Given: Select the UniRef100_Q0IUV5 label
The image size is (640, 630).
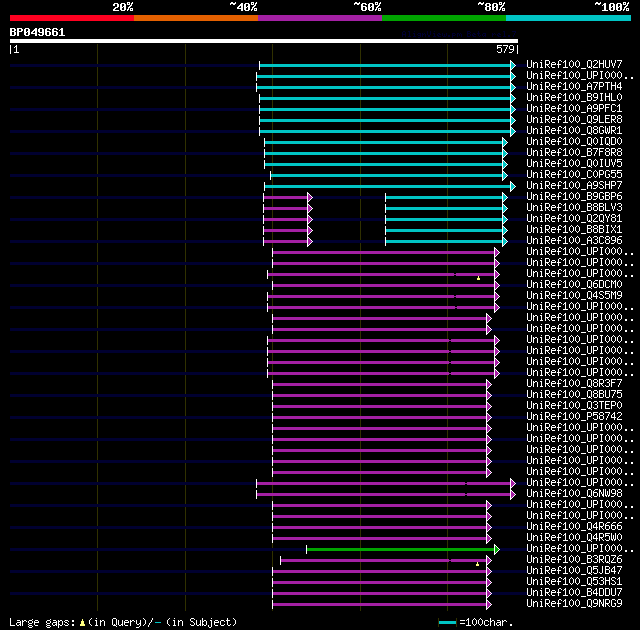Looking at the screenshot, I should coord(574,164).
